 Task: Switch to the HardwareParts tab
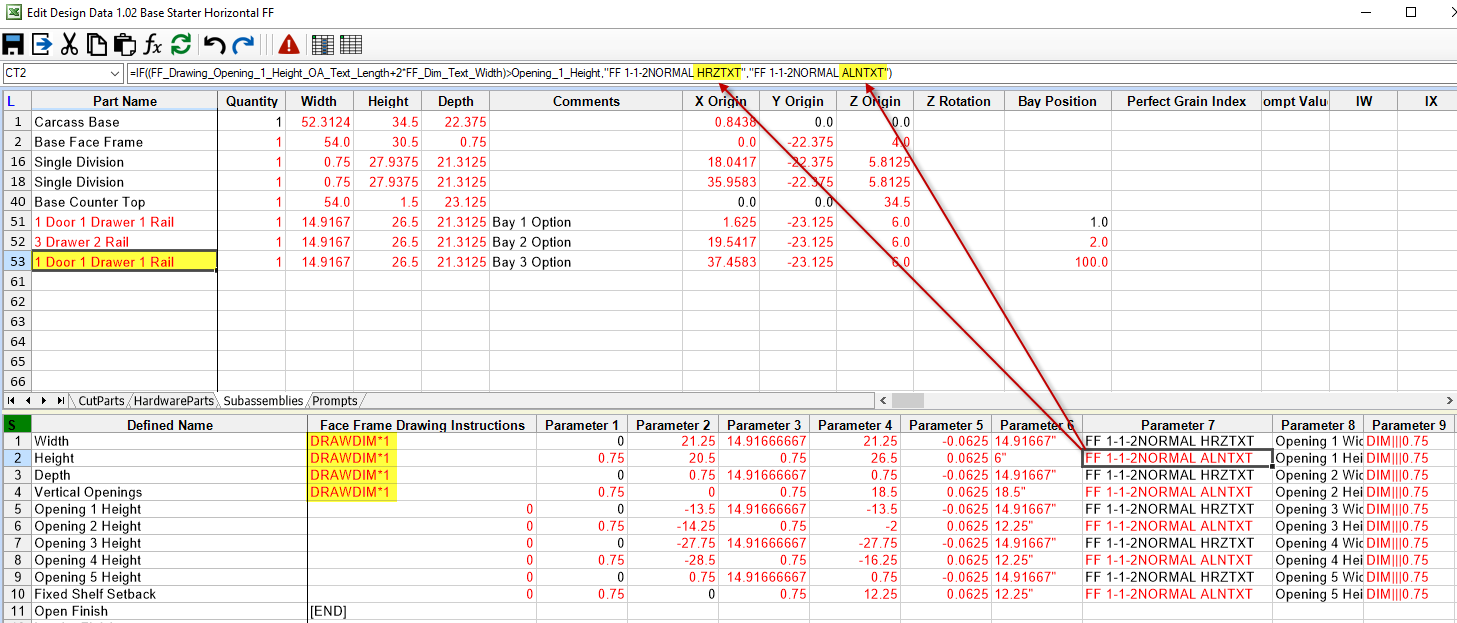tap(174, 401)
